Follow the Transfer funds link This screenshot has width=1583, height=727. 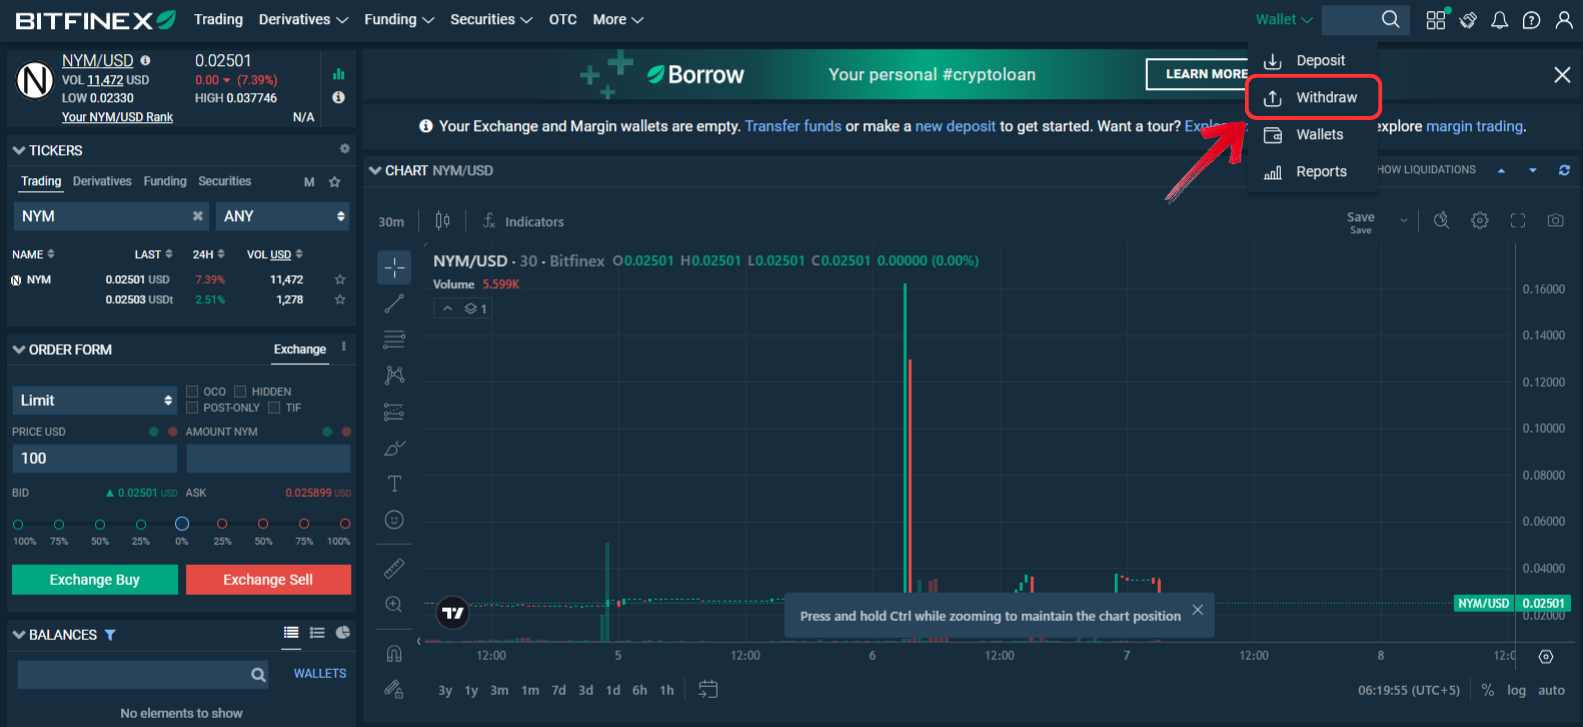pyautogui.click(x=793, y=126)
